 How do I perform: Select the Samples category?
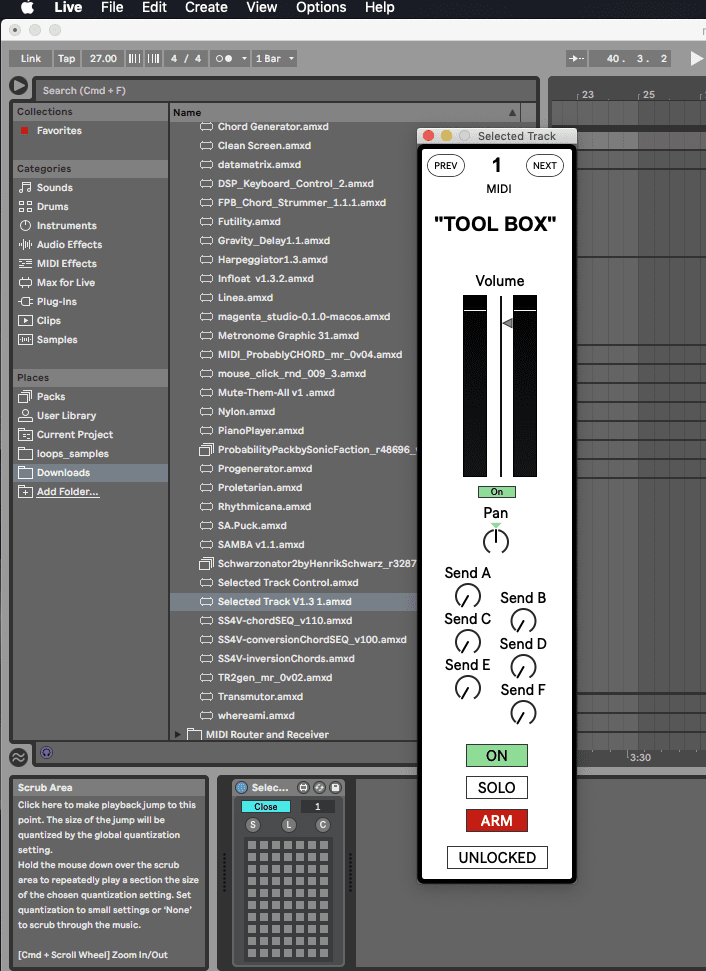tap(57, 340)
